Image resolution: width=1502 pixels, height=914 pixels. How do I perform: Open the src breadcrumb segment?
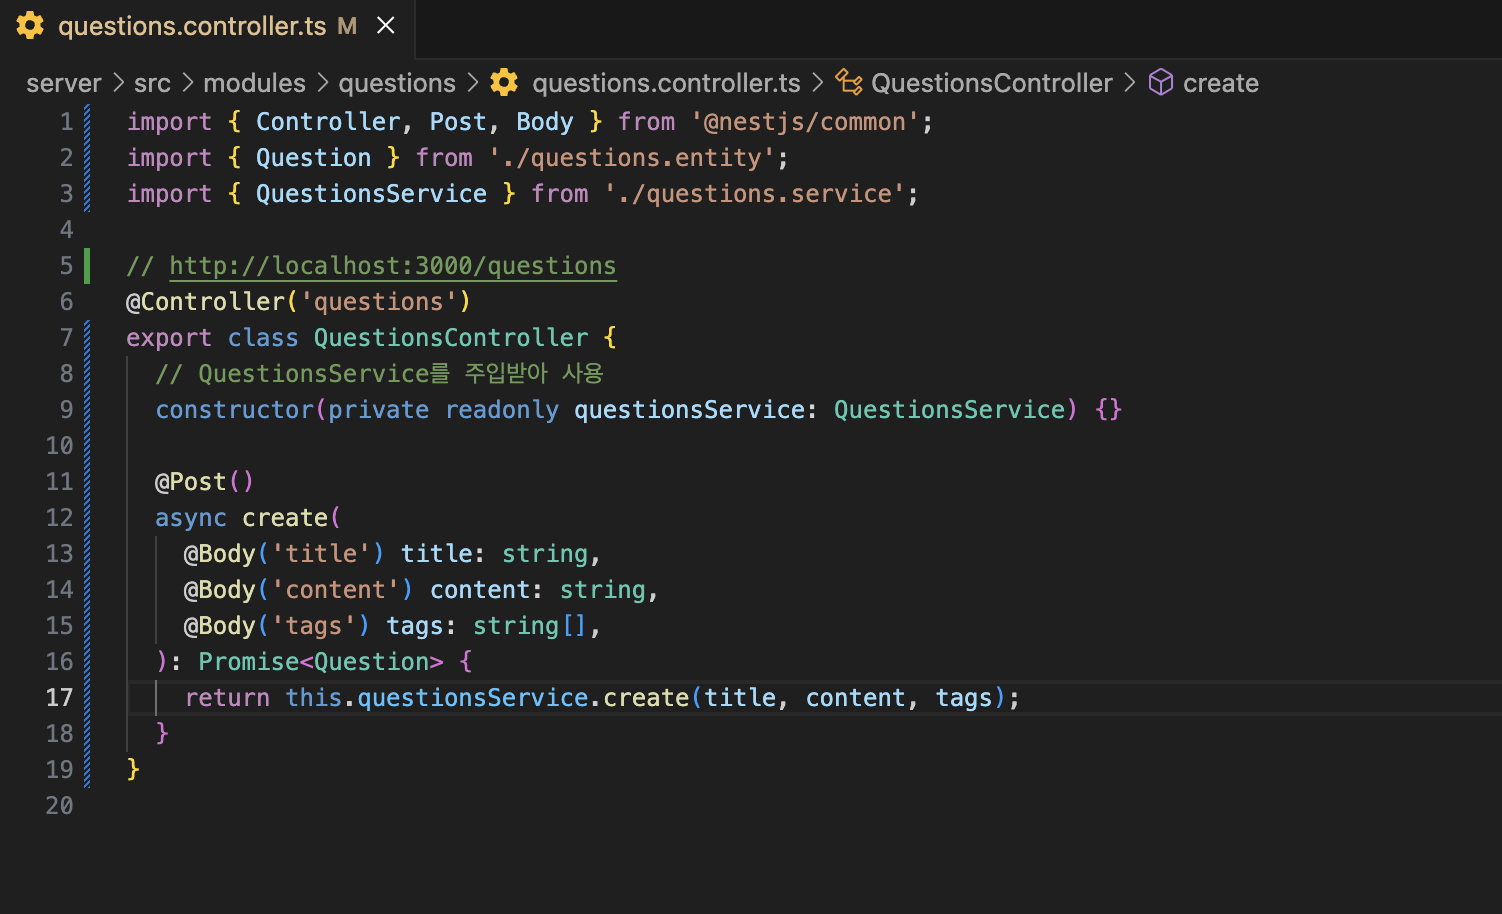point(152,83)
